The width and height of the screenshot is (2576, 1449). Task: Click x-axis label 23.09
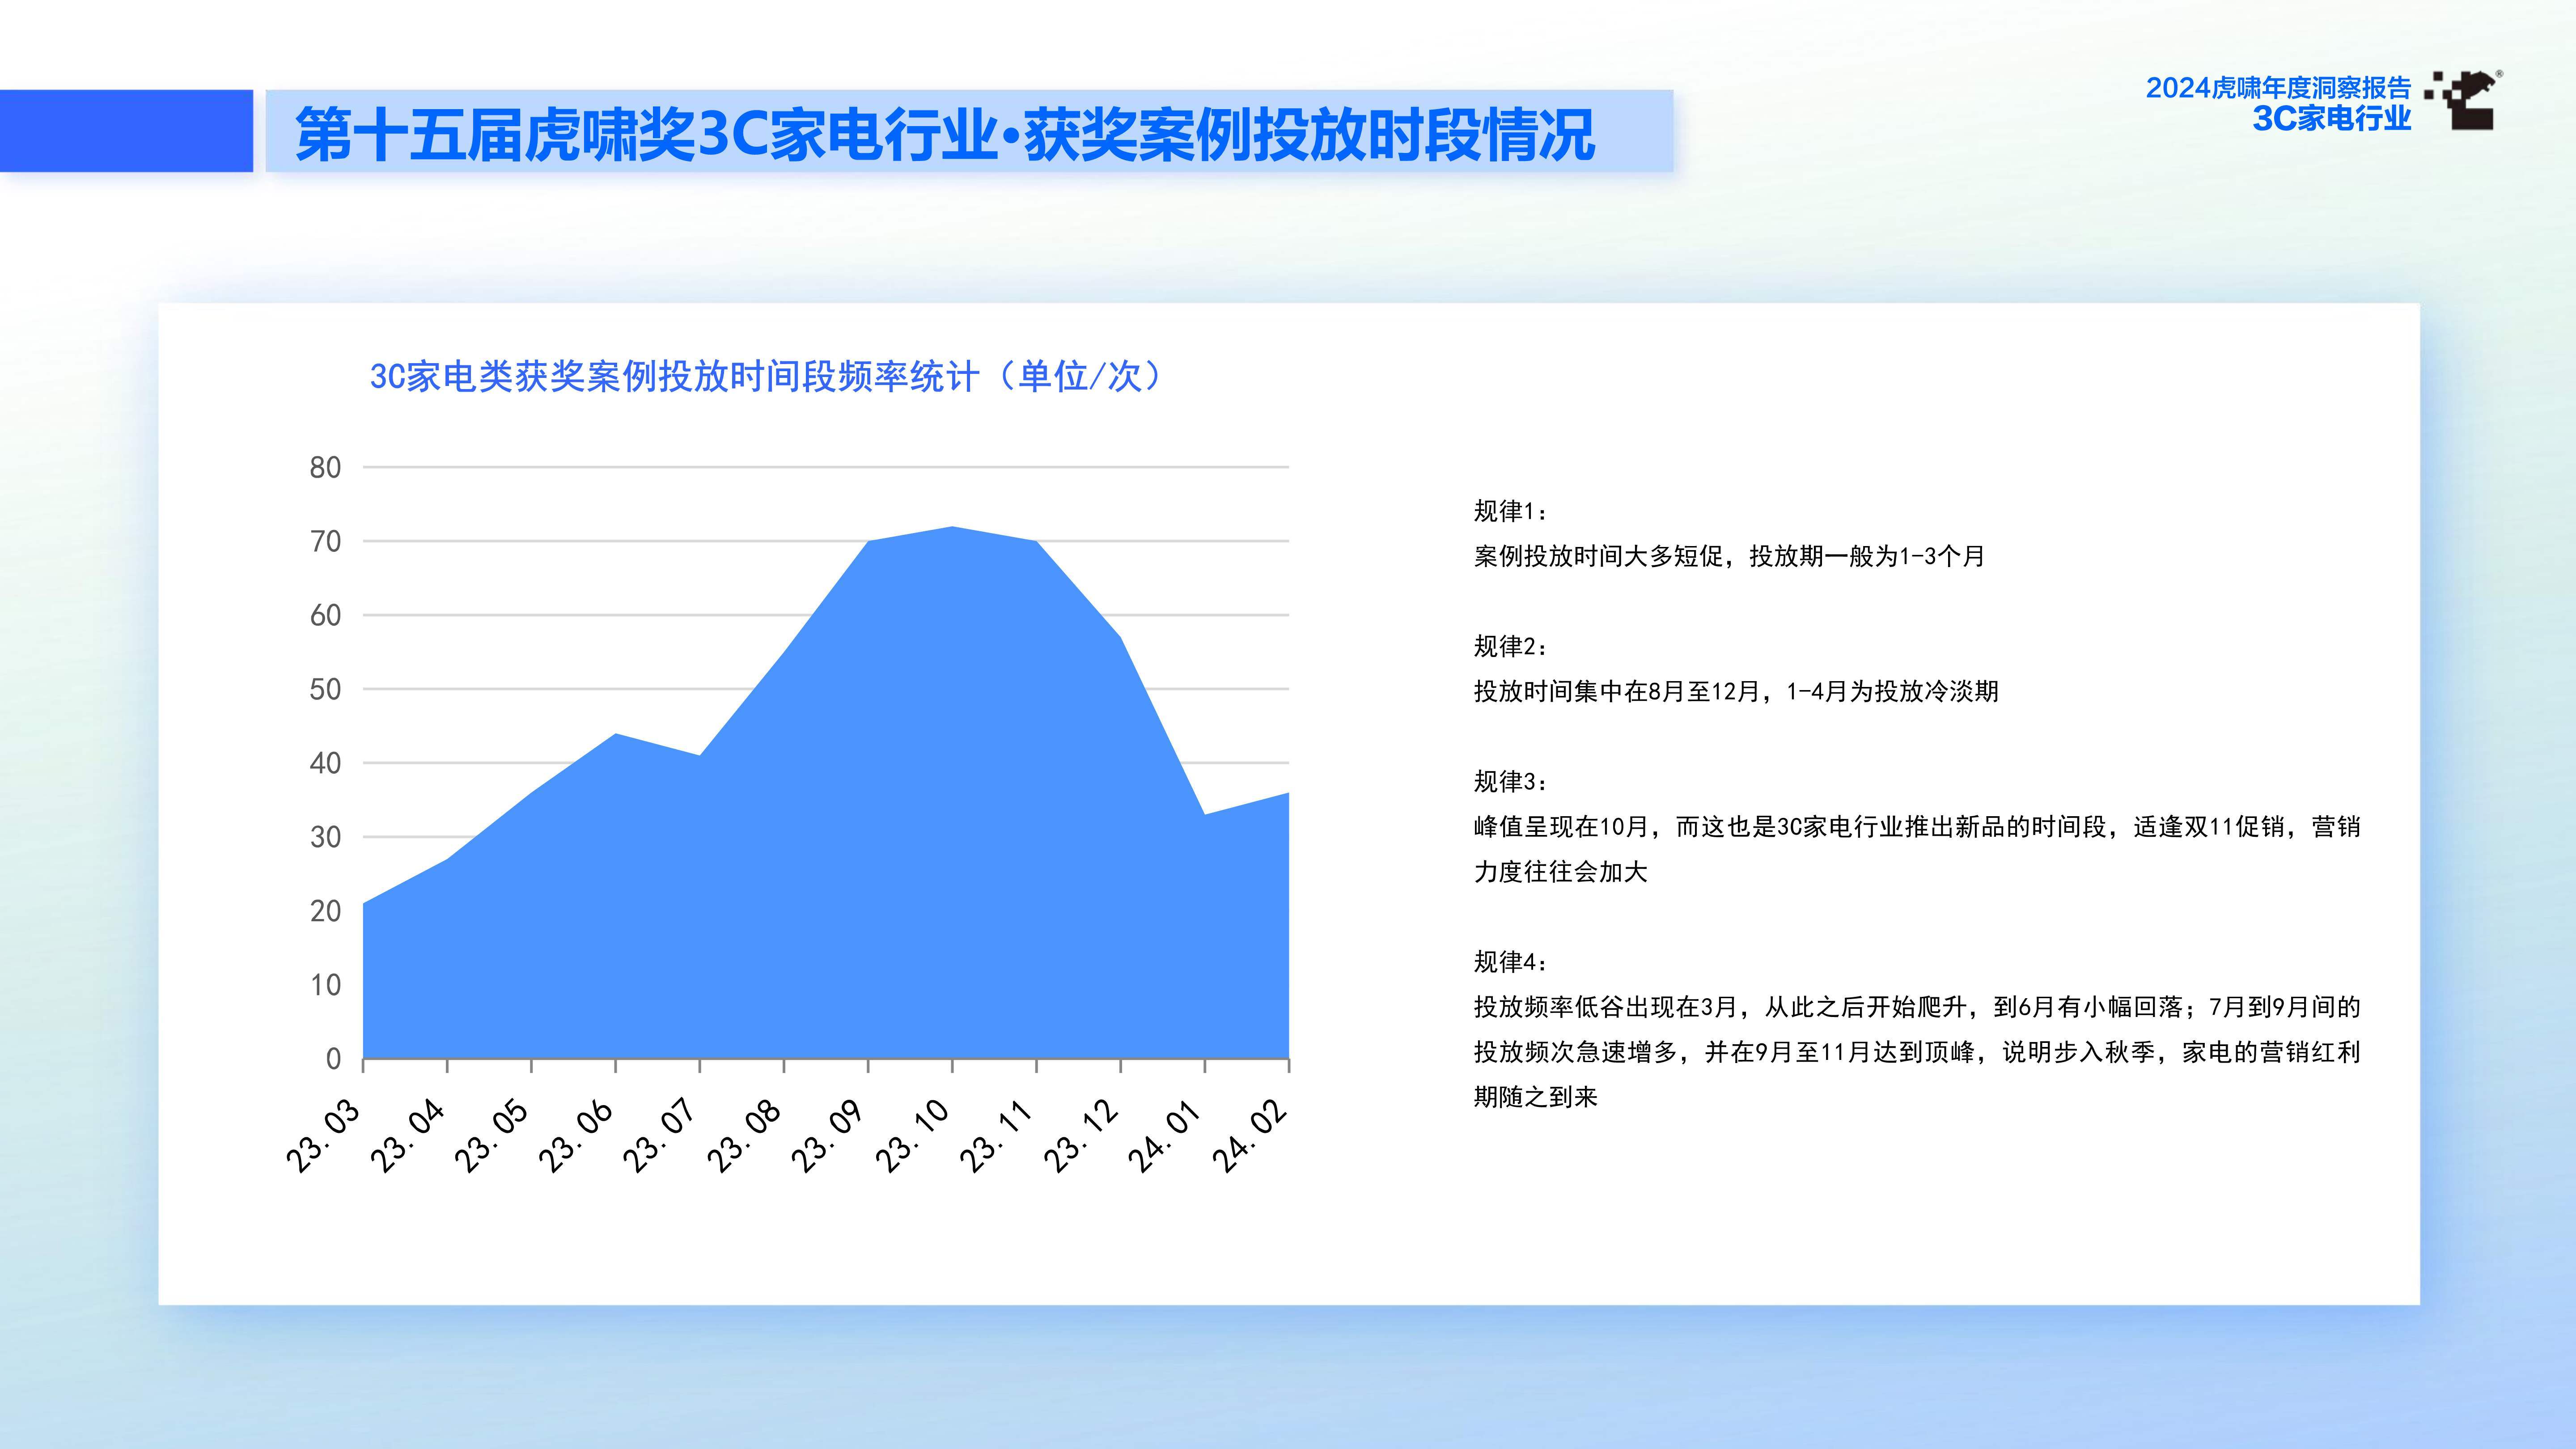[828, 1135]
